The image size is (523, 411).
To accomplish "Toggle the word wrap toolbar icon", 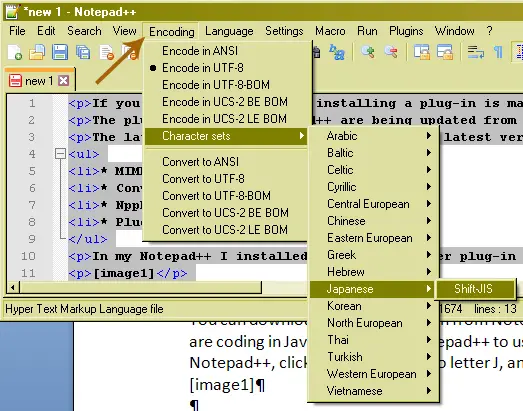I will 476,52.
